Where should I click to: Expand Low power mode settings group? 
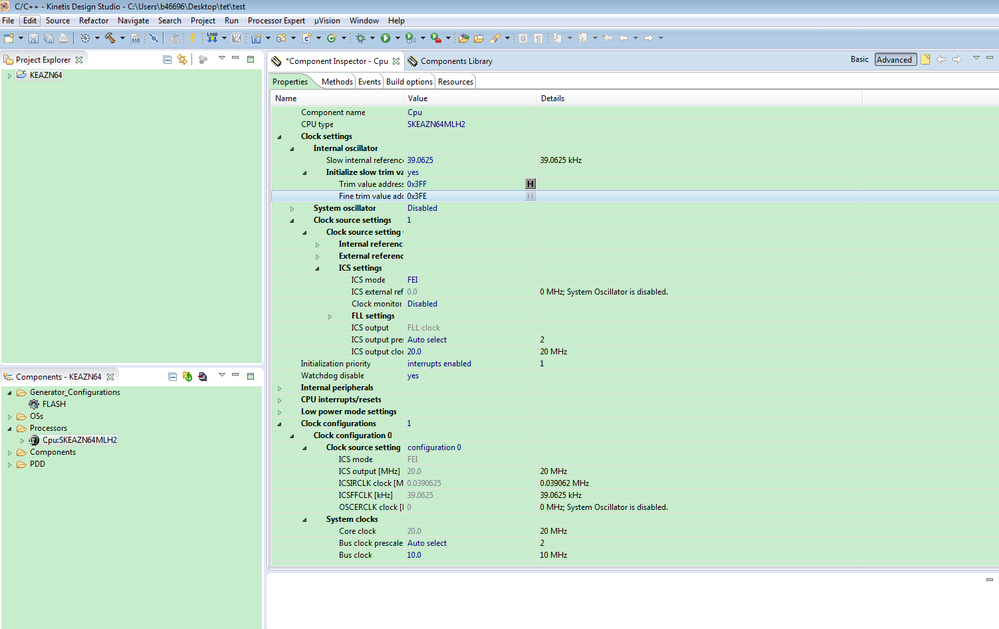(x=279, y=412)
